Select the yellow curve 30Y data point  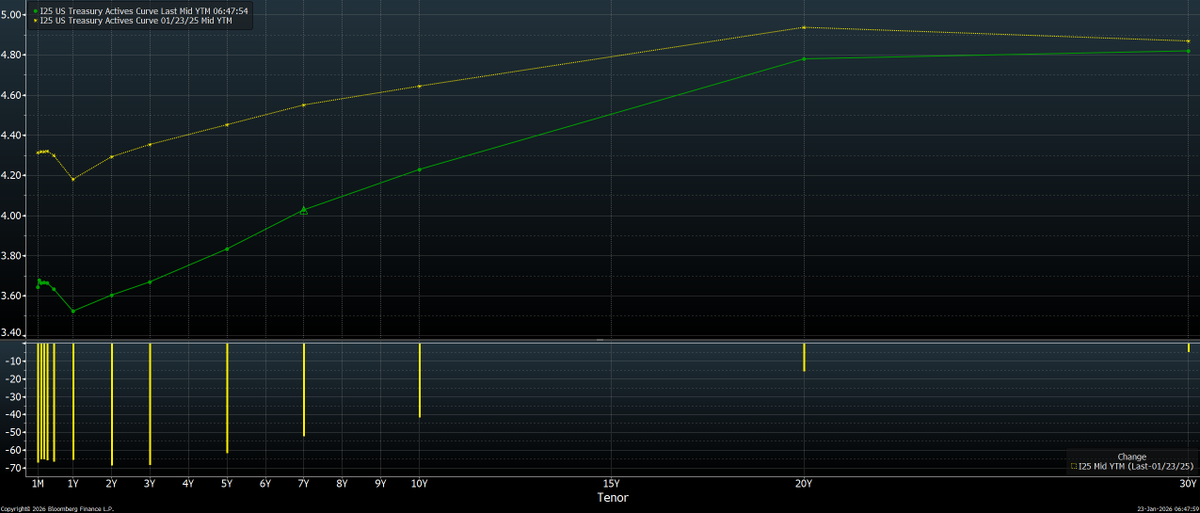(x=1187, y=41)
